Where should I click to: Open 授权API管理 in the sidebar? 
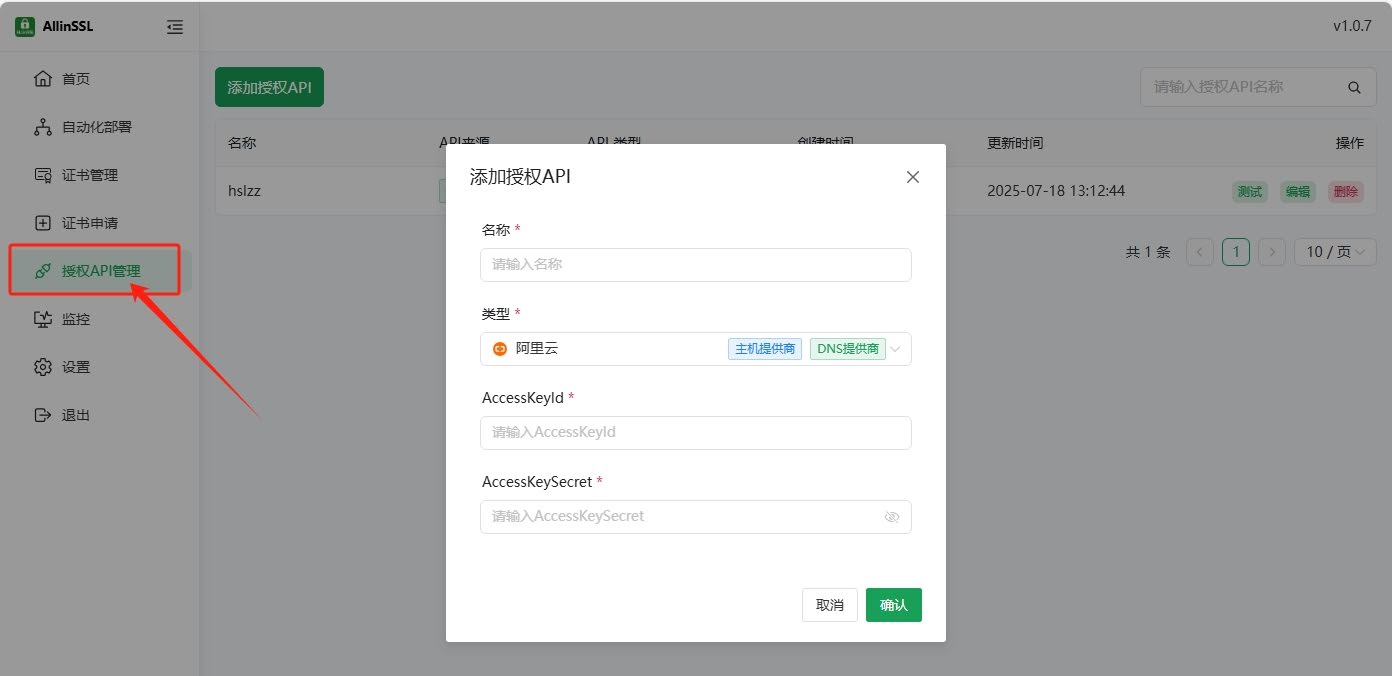click(x=100, y=271)
